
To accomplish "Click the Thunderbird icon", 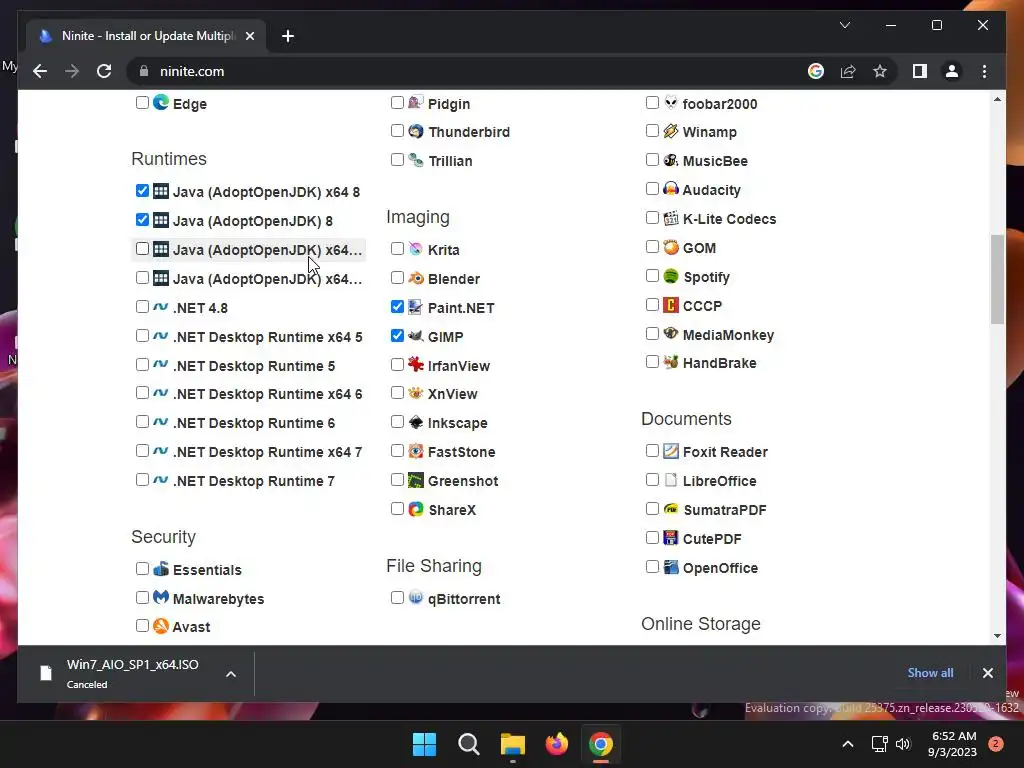I will [x=415, y=131].
